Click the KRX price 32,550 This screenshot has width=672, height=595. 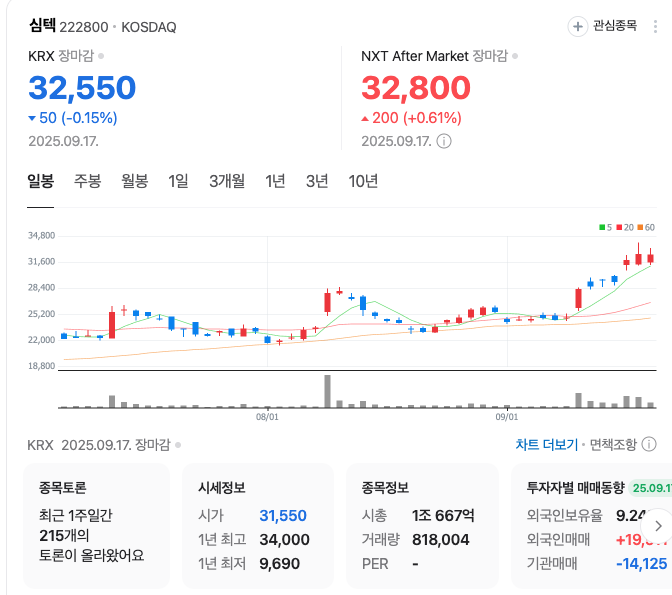point(82,88)
